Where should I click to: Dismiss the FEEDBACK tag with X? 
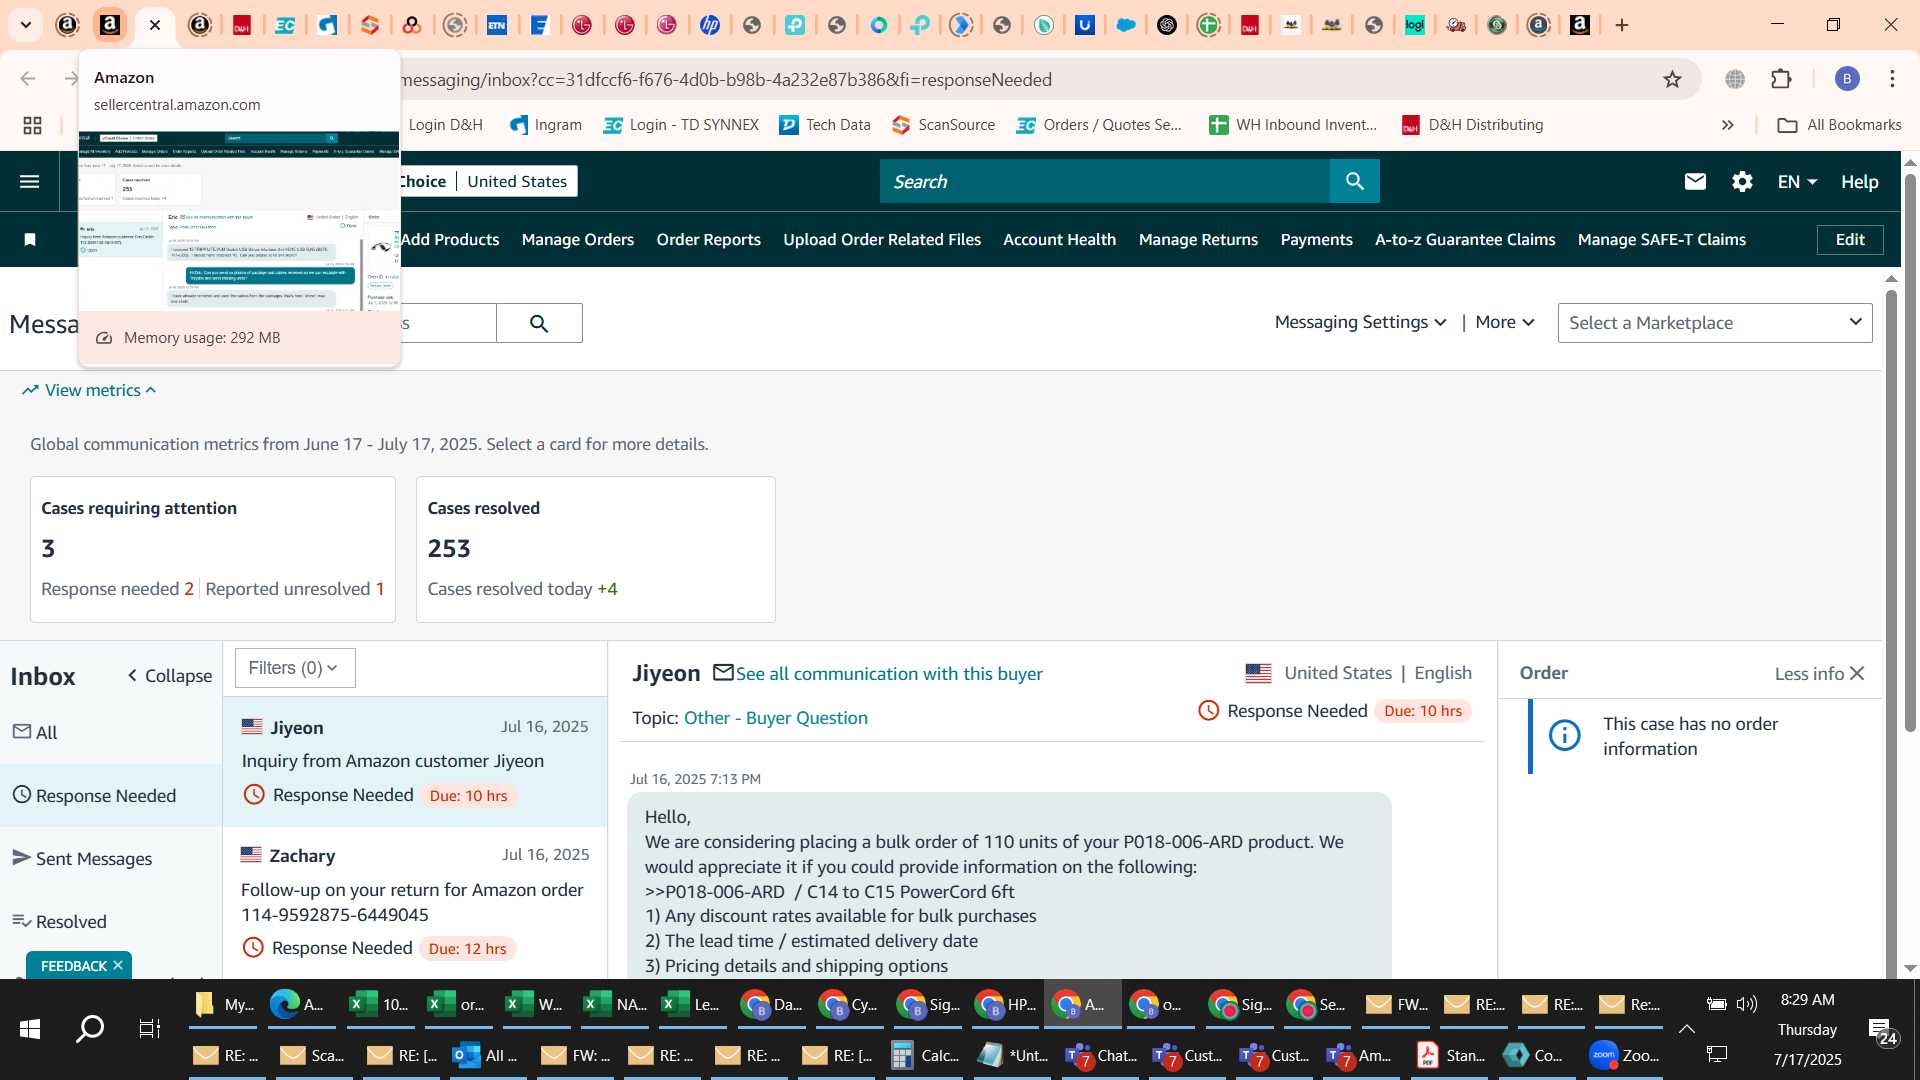[118, 965]
